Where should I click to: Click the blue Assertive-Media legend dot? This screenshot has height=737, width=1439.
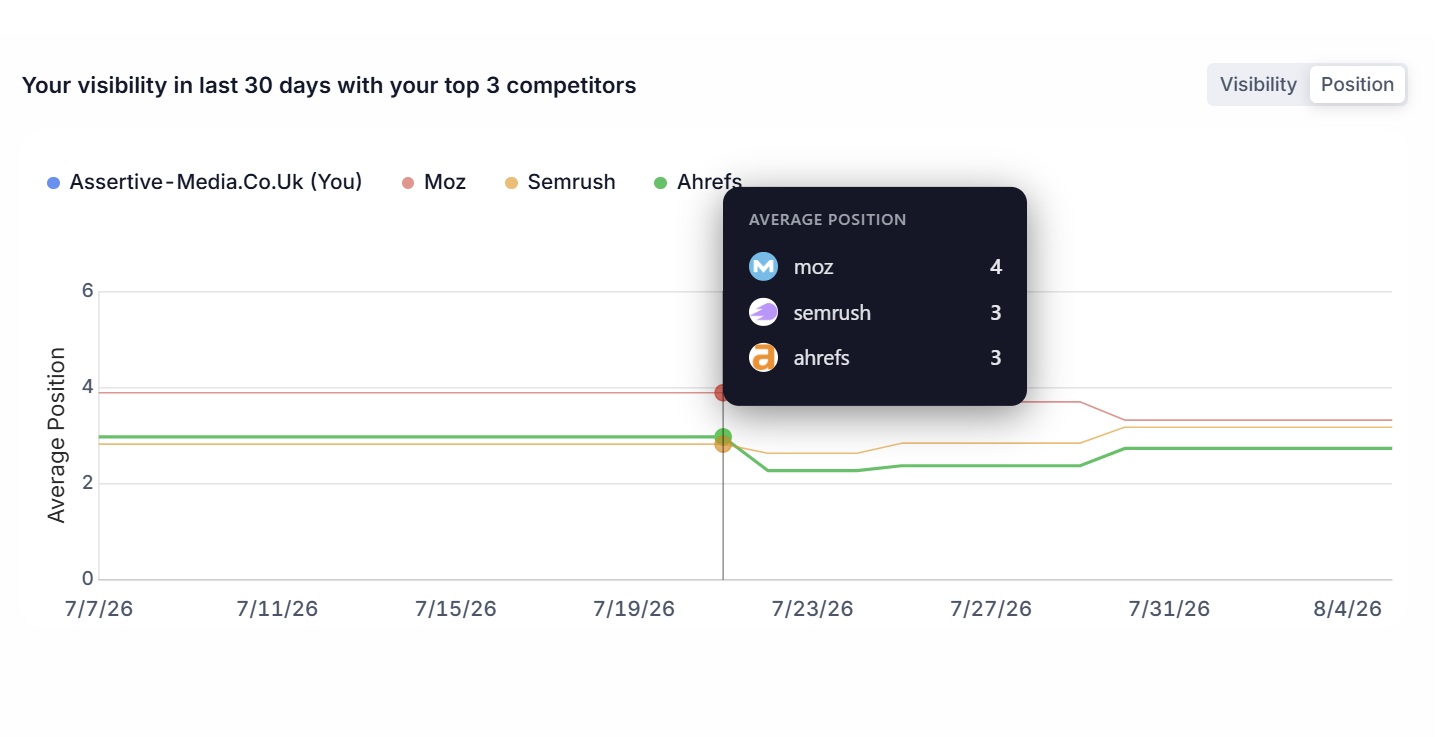coord(54,183)
